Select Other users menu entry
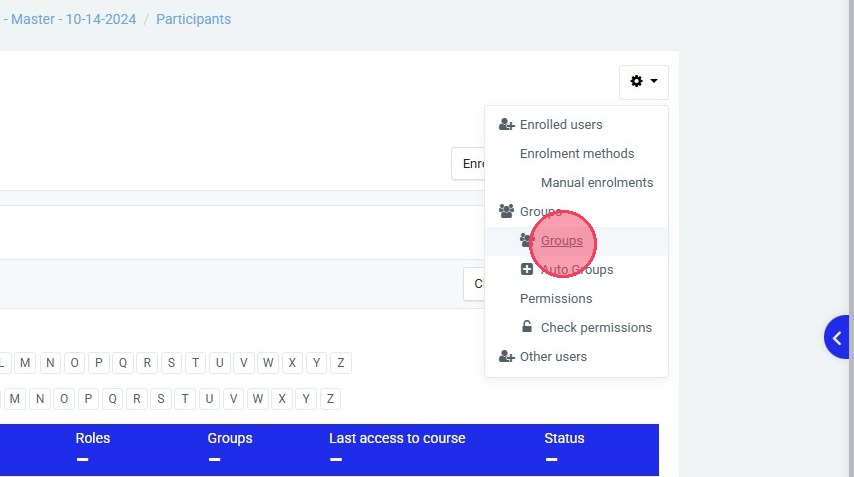This screenshot has height=477, width=854. pos(553,357)
